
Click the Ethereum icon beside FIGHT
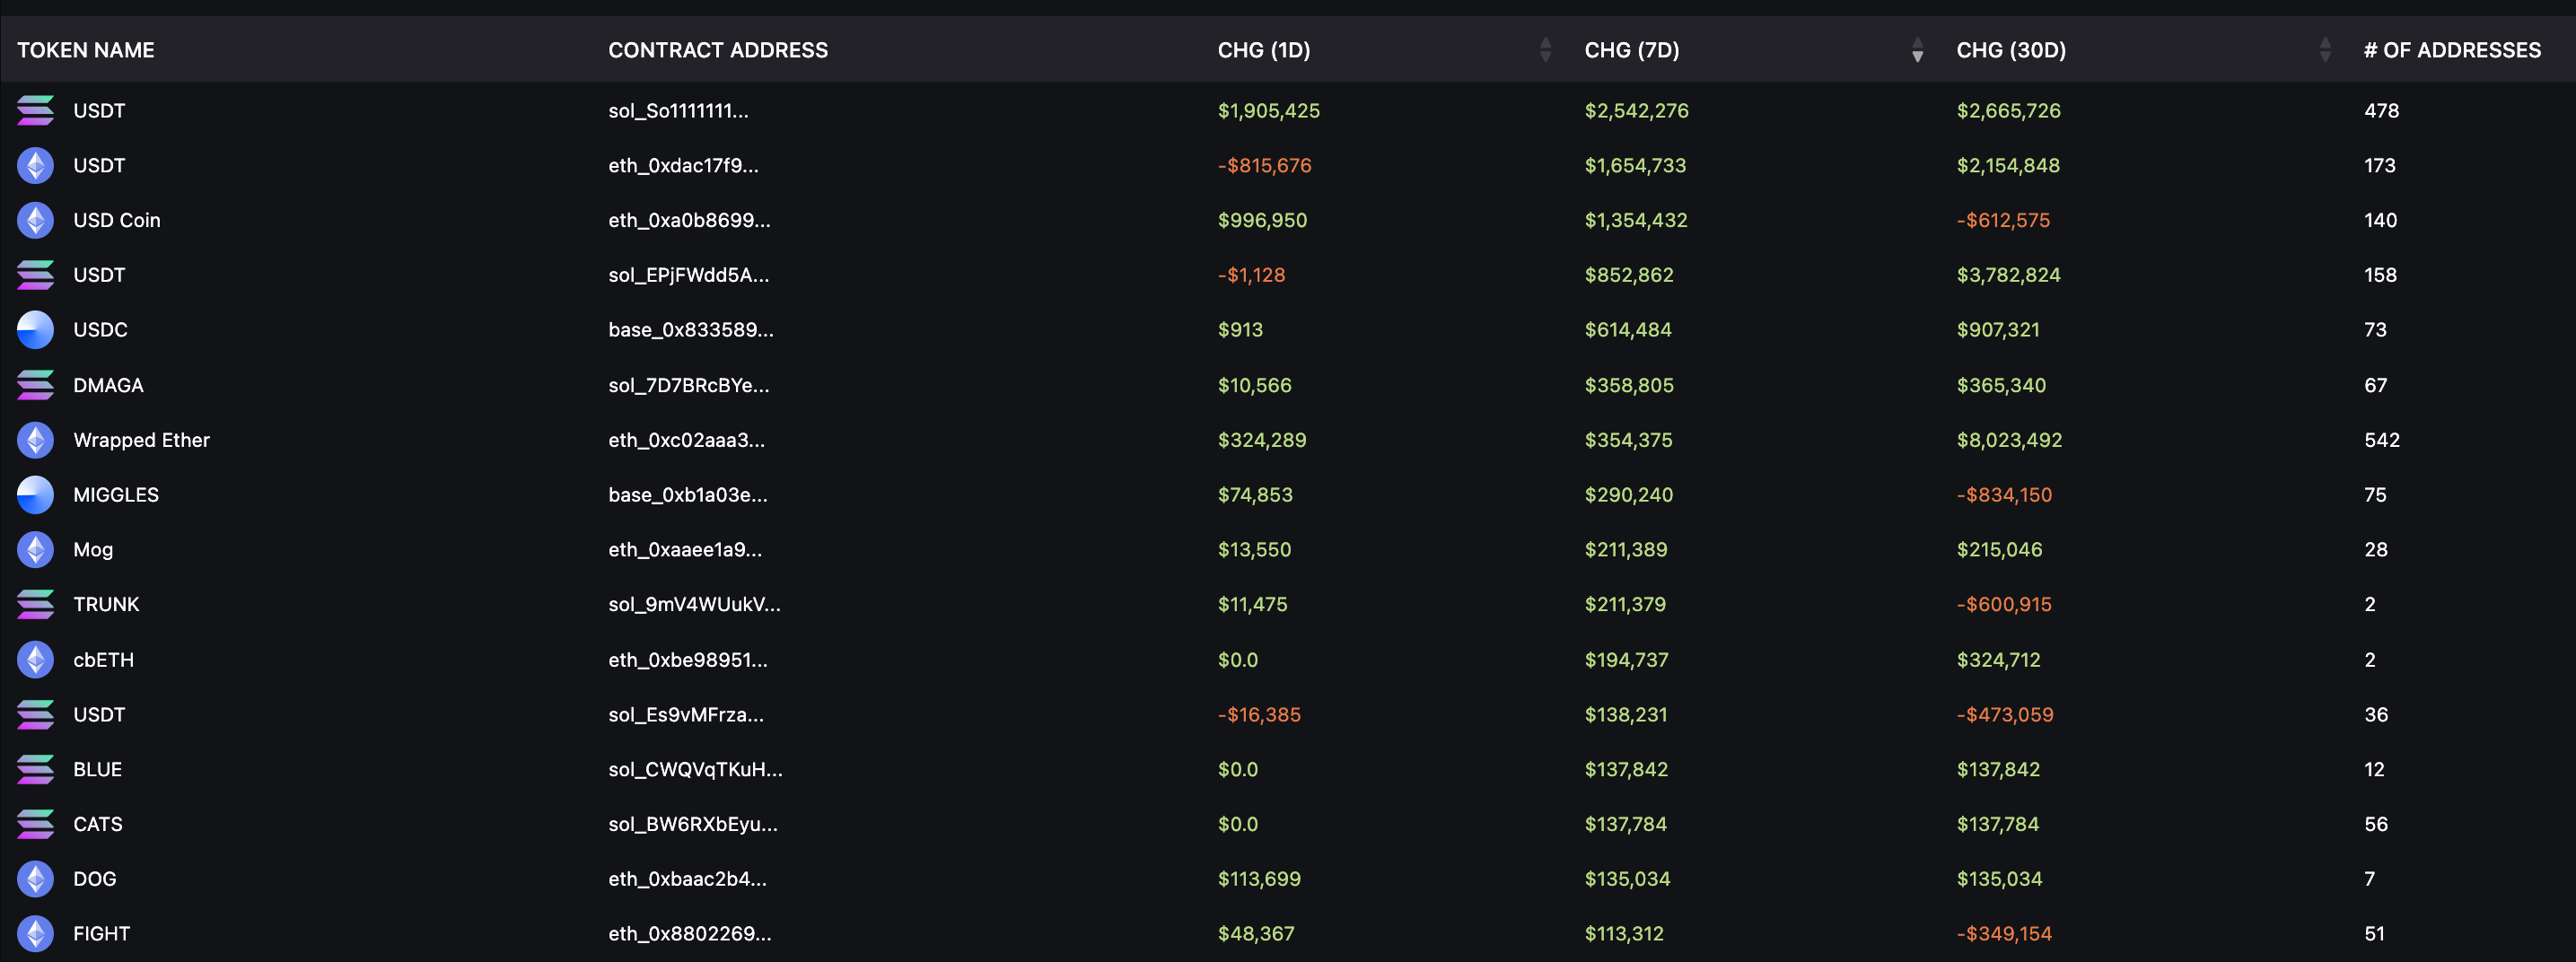35,933
